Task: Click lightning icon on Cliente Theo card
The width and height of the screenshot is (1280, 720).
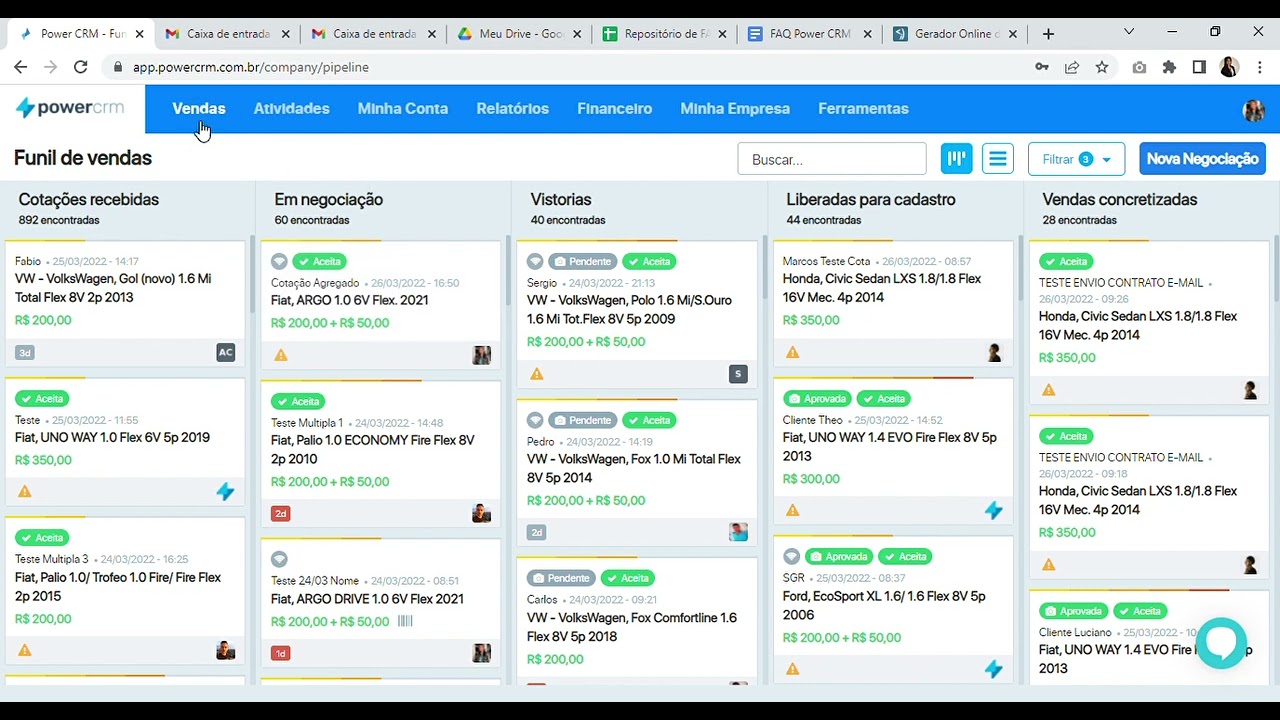Action: pyautogui.click(x=993, y=510)
